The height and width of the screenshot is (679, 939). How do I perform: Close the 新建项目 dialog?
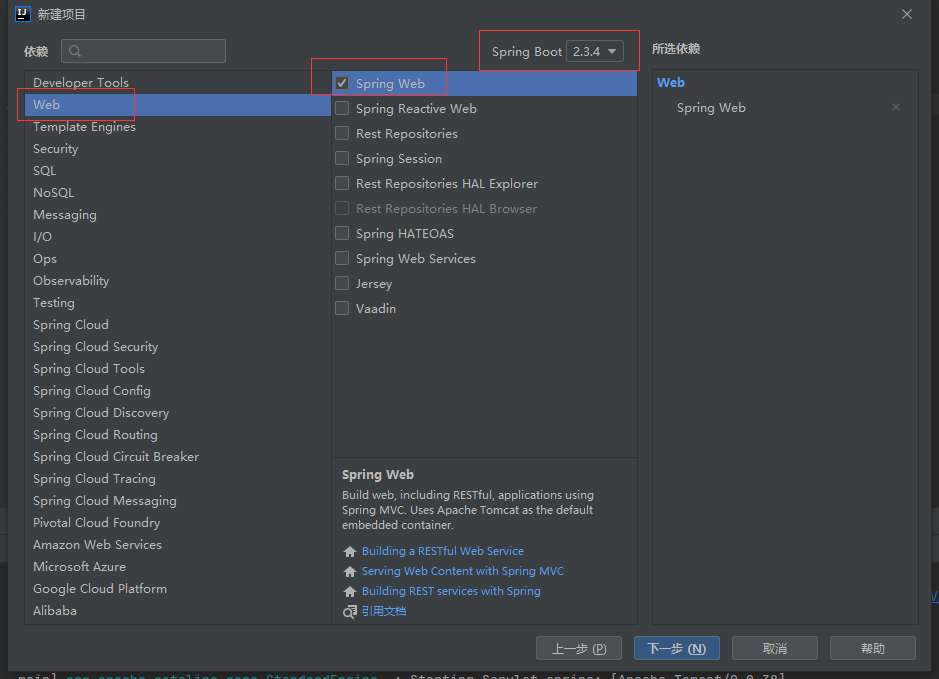click(907, 14)
